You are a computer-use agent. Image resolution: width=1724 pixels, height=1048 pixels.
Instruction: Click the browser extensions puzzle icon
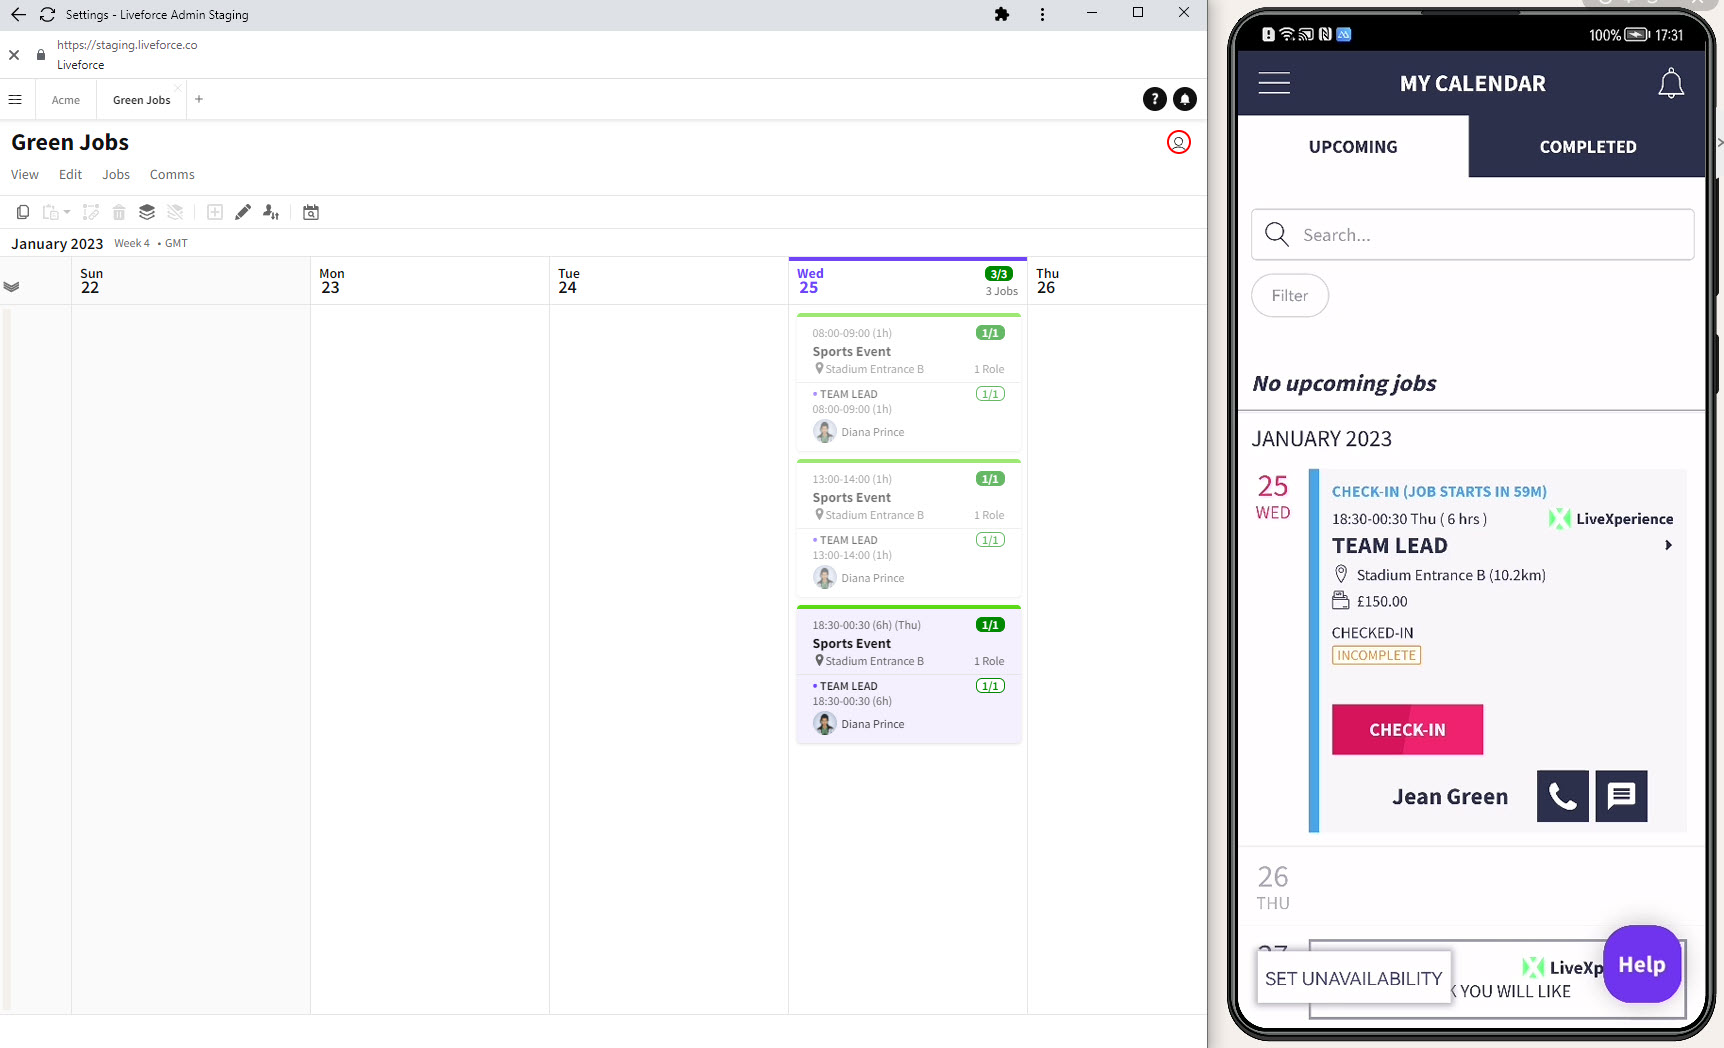(1002, 14)
